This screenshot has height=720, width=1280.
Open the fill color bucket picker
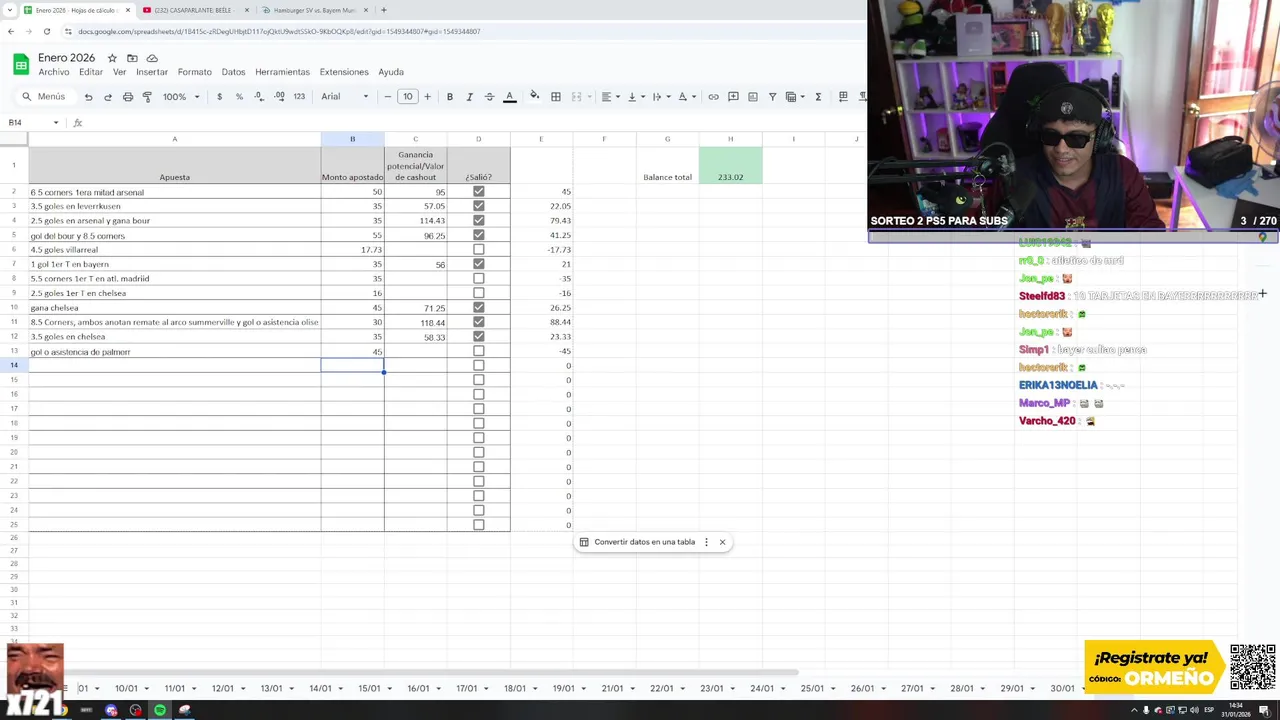[x=534, y=97]
